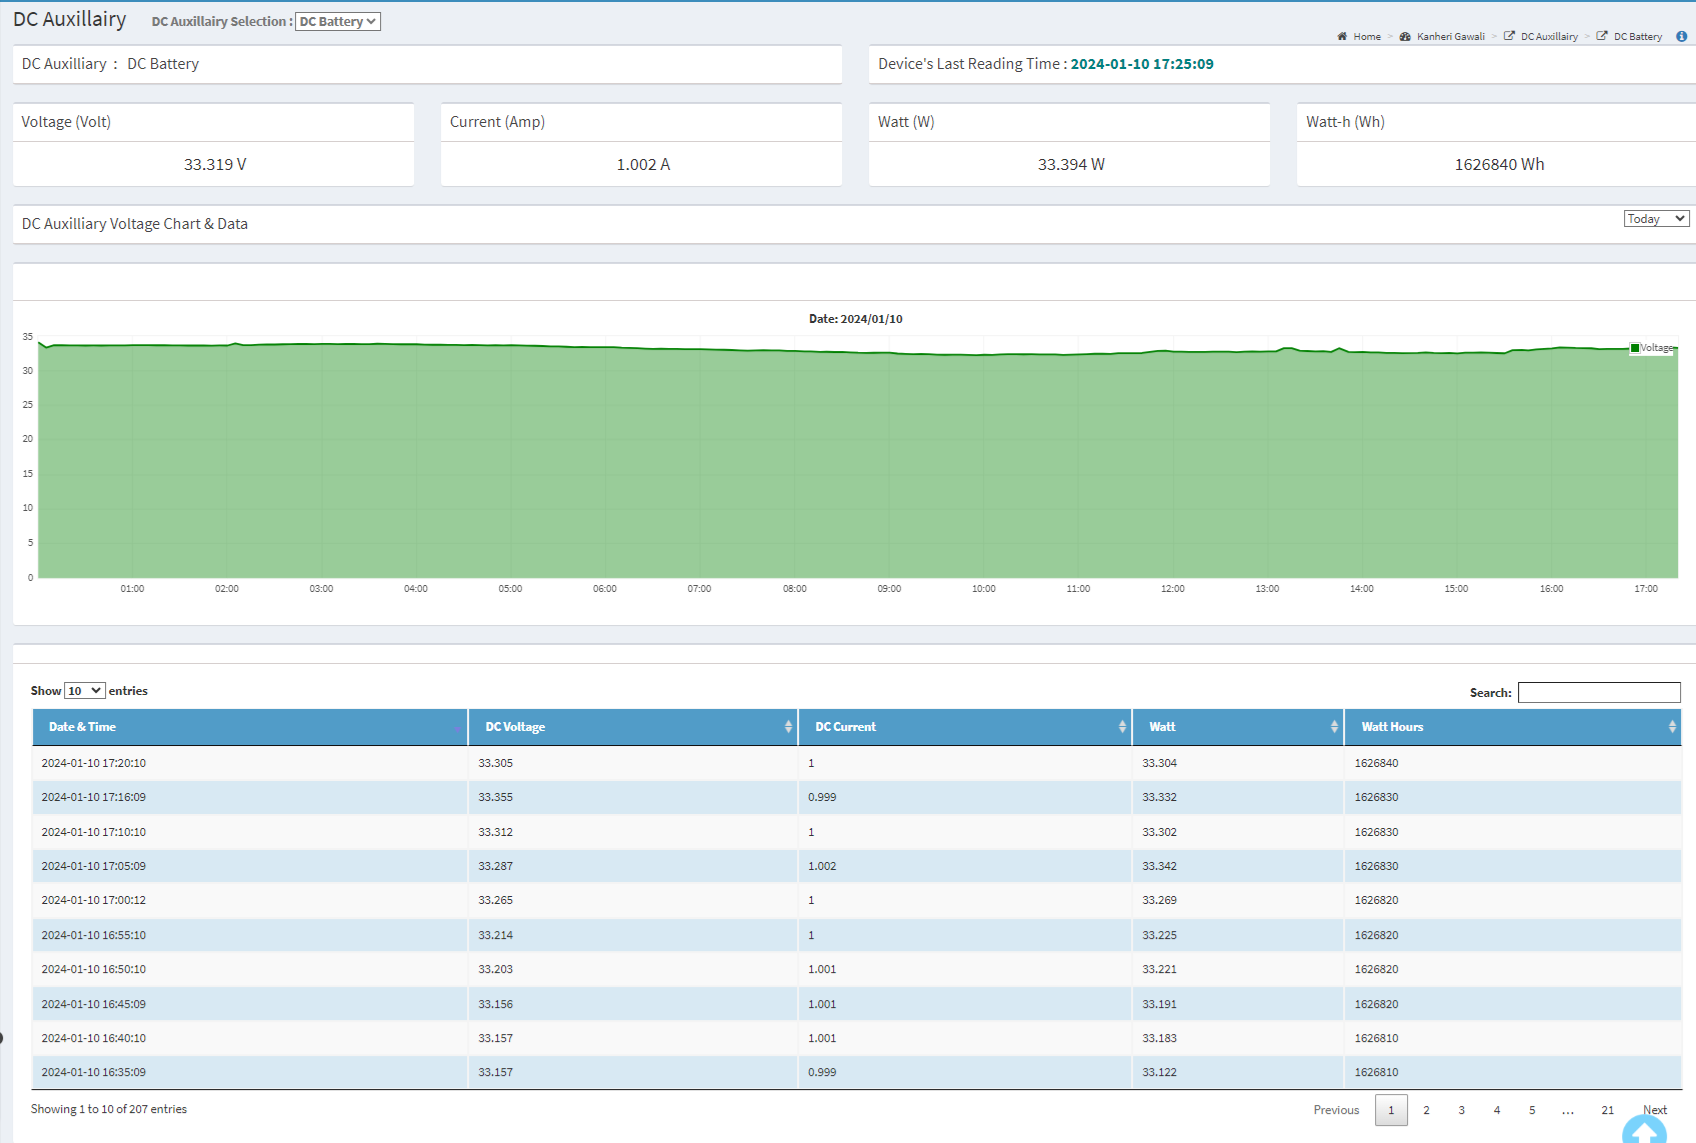Click the DC Battery breadcrumb link icon
Viewport: 1696px width, 1143px height.
coord(1602,36)
